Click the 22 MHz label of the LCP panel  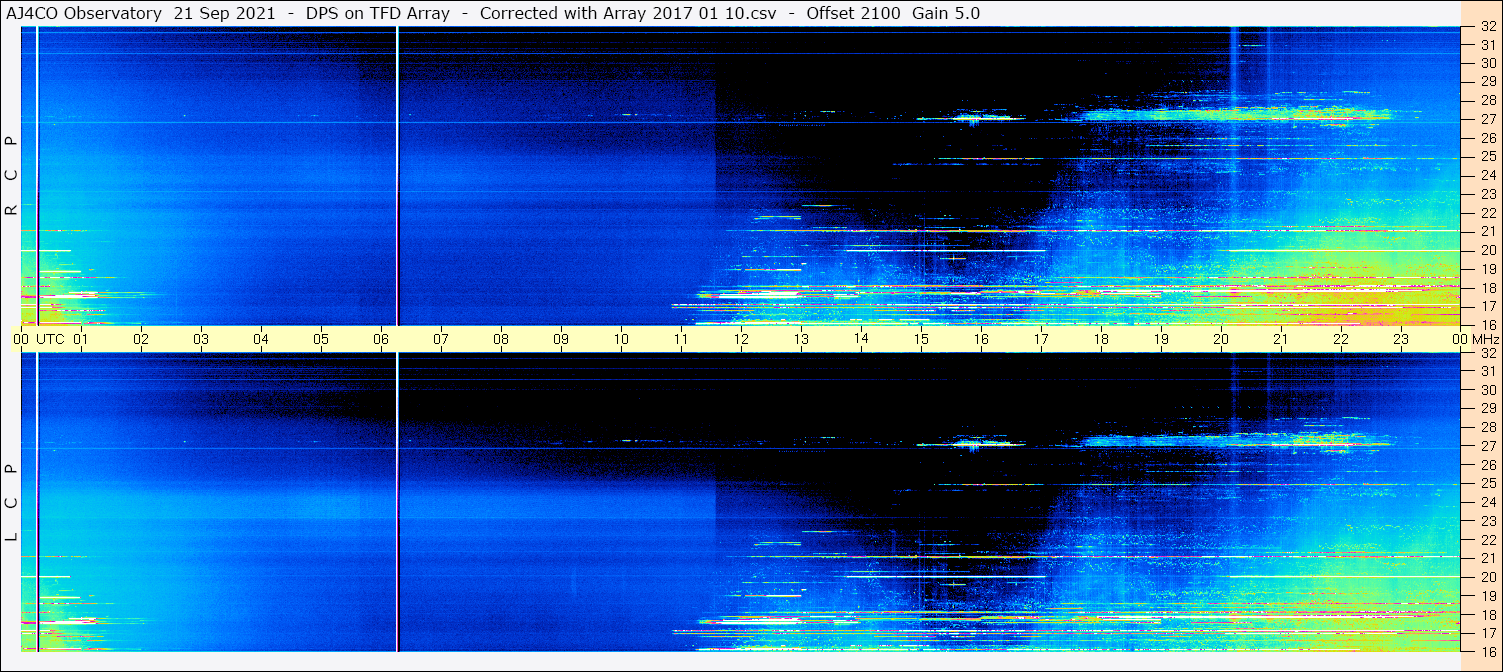(x=1487, y=540)
